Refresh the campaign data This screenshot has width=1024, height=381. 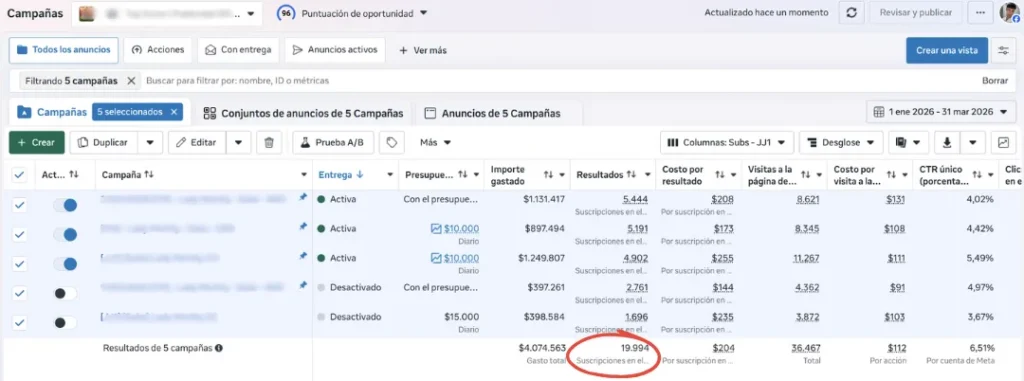click(x=851, y=13)
